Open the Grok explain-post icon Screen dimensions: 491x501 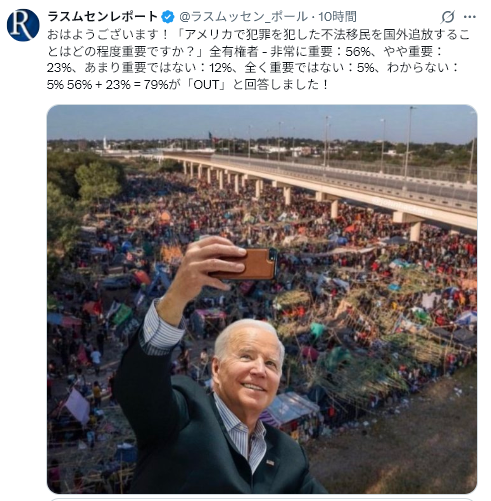pos(447,16)
